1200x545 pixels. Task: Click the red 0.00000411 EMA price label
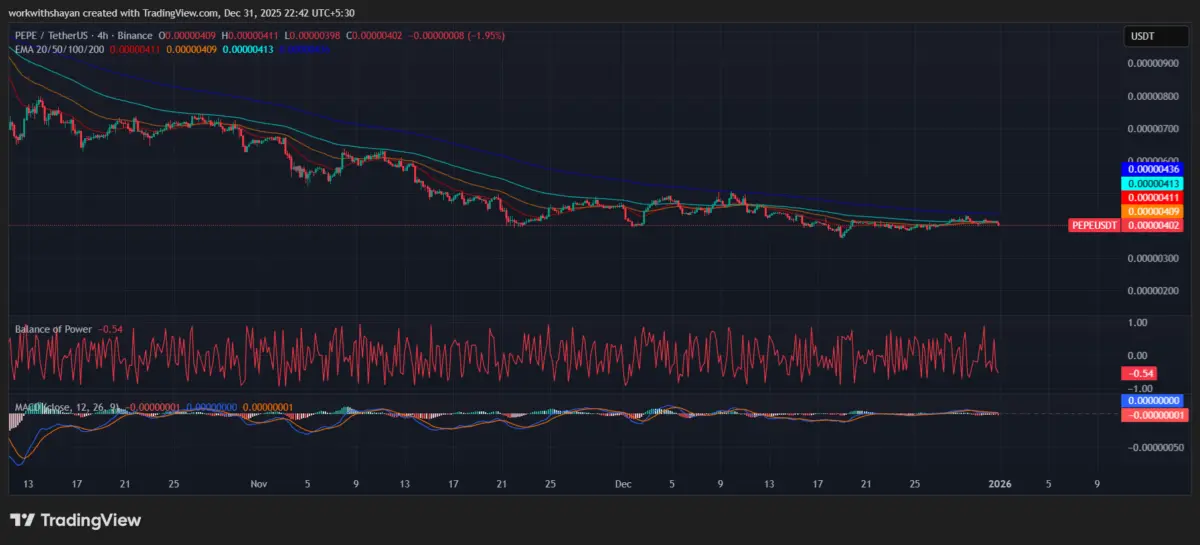(1154, 198)
